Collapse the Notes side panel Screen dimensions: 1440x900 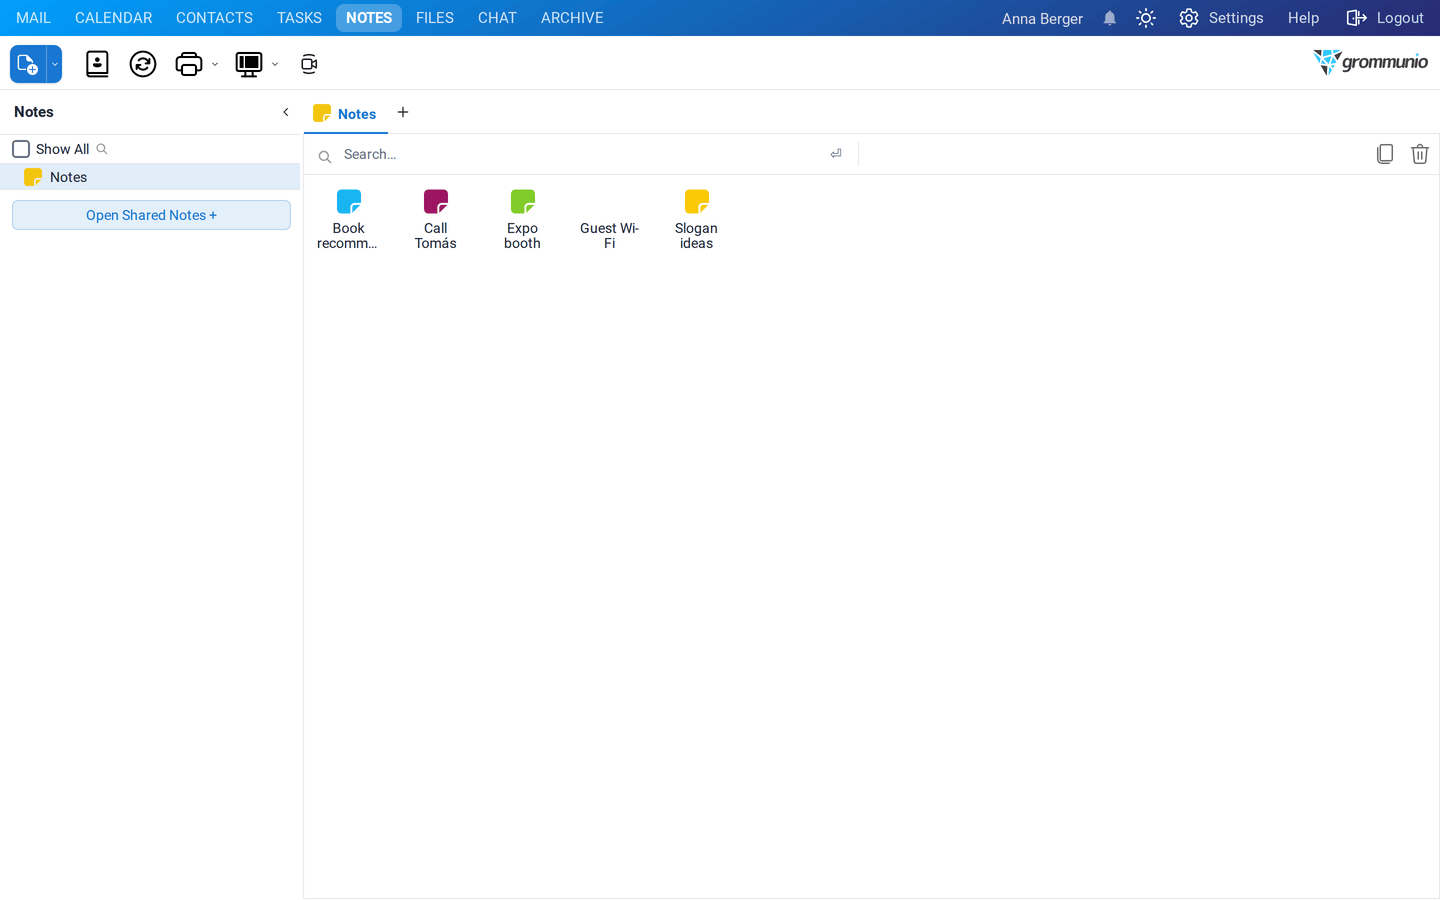click(x=286, y=112)
